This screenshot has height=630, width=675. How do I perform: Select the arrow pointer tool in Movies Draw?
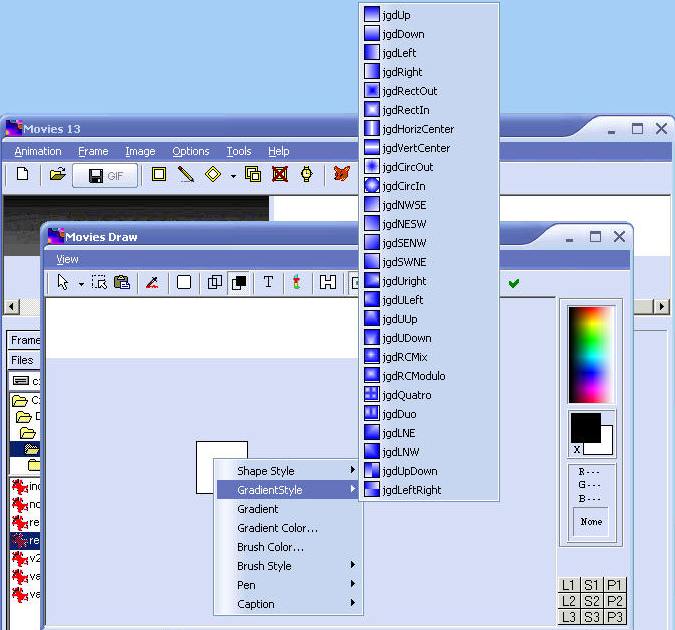click(x=63, y=283)
